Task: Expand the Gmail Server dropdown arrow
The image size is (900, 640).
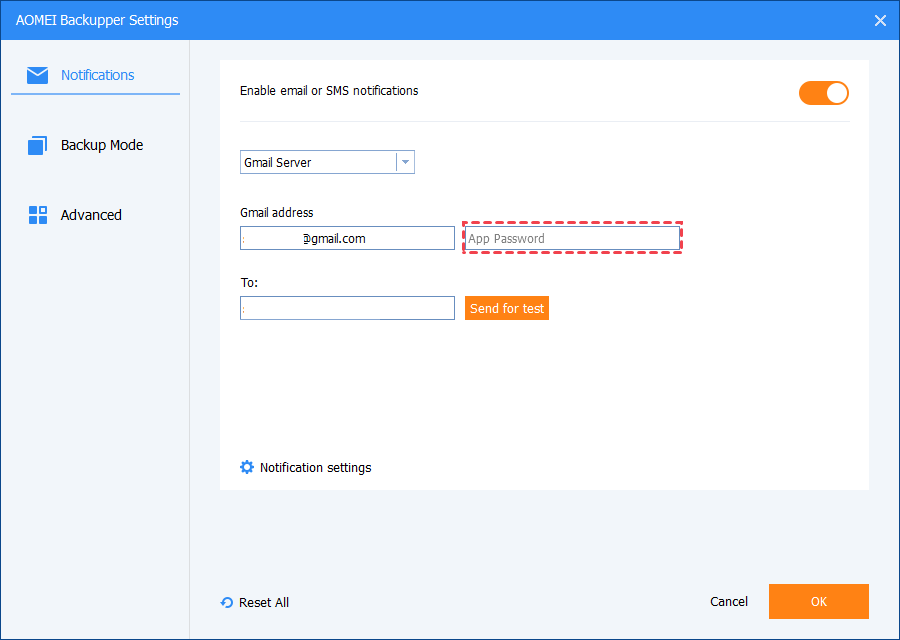Action: click(x=405, y=162)
